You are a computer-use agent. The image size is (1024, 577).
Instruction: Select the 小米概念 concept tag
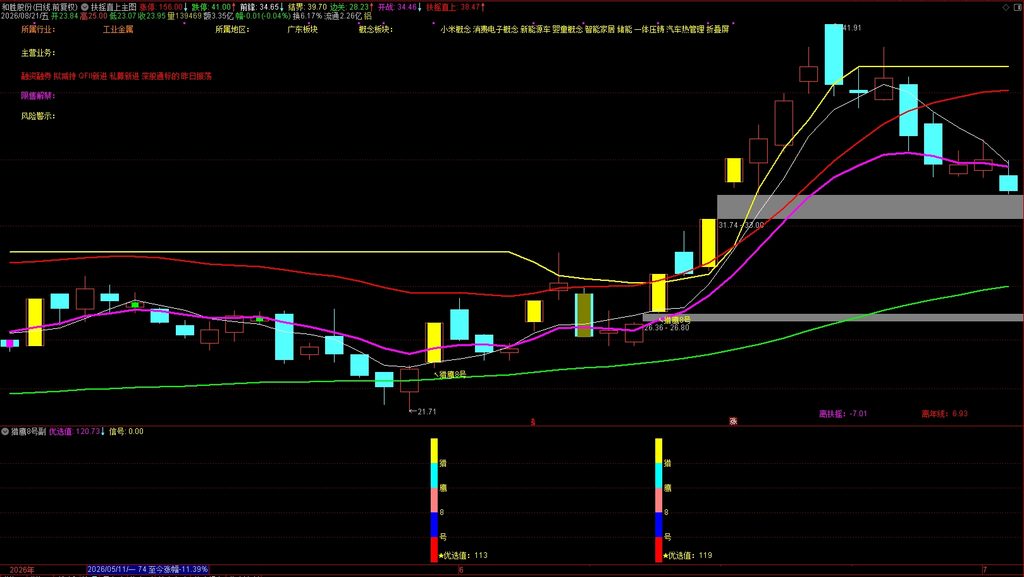tap(456, 29)
